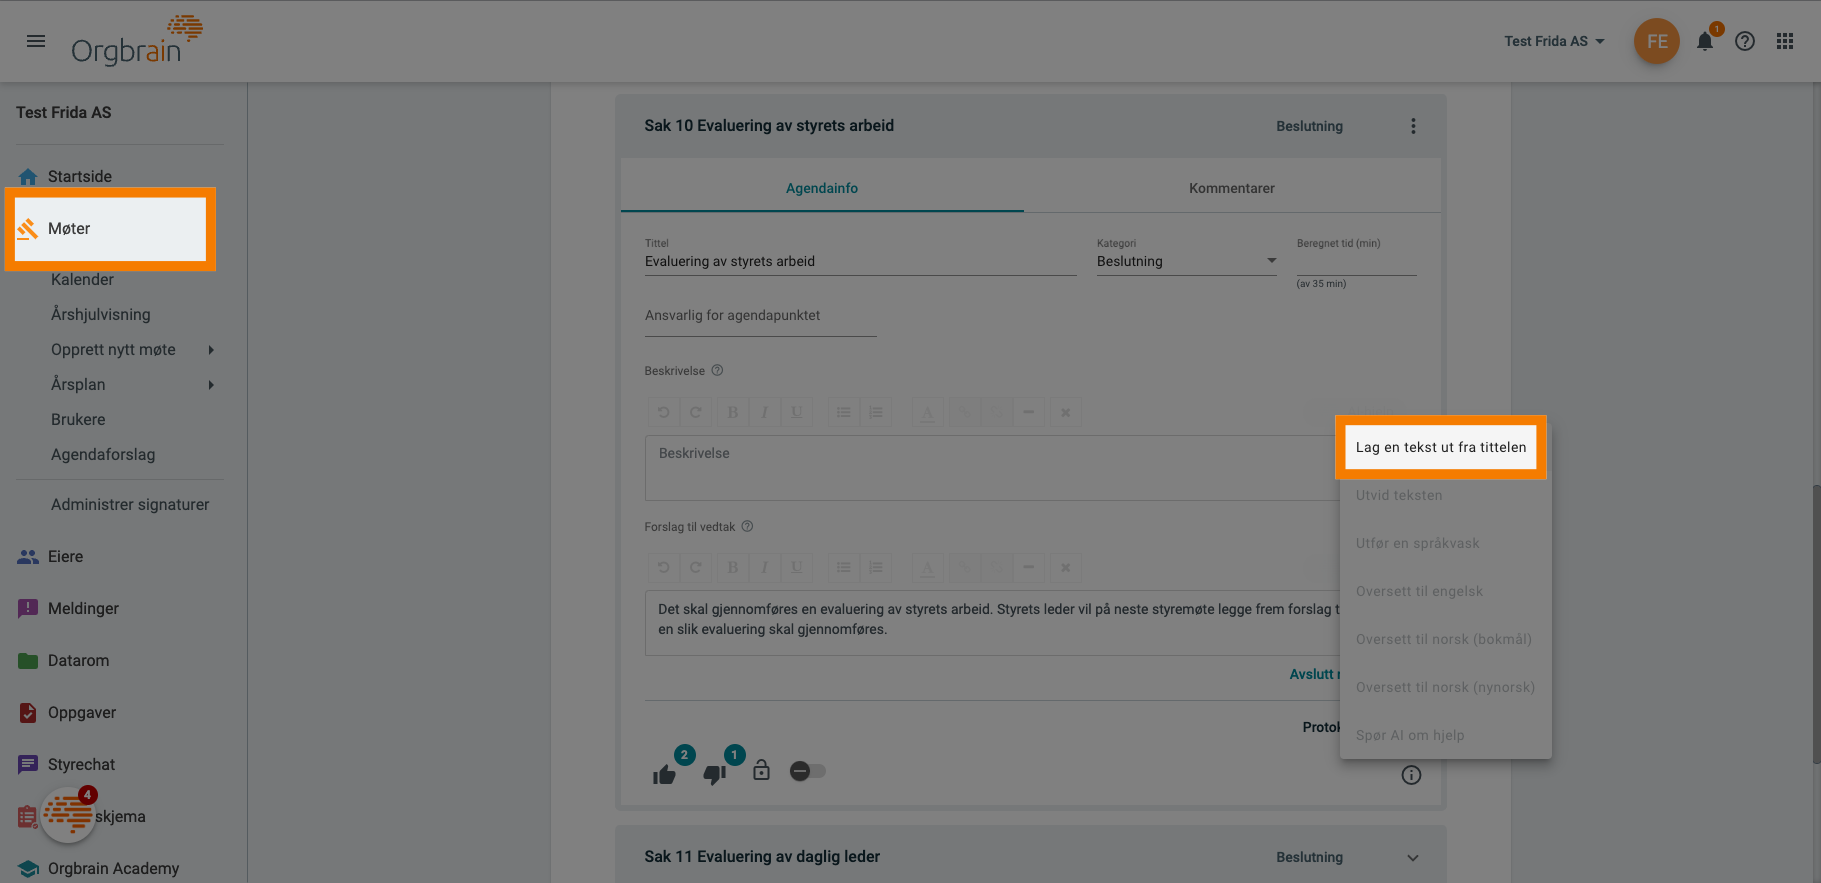The width and height of the screenshot is (1821, 883).
Task: Choose Spør AI om hjelp
Action: pos(1446,735)
